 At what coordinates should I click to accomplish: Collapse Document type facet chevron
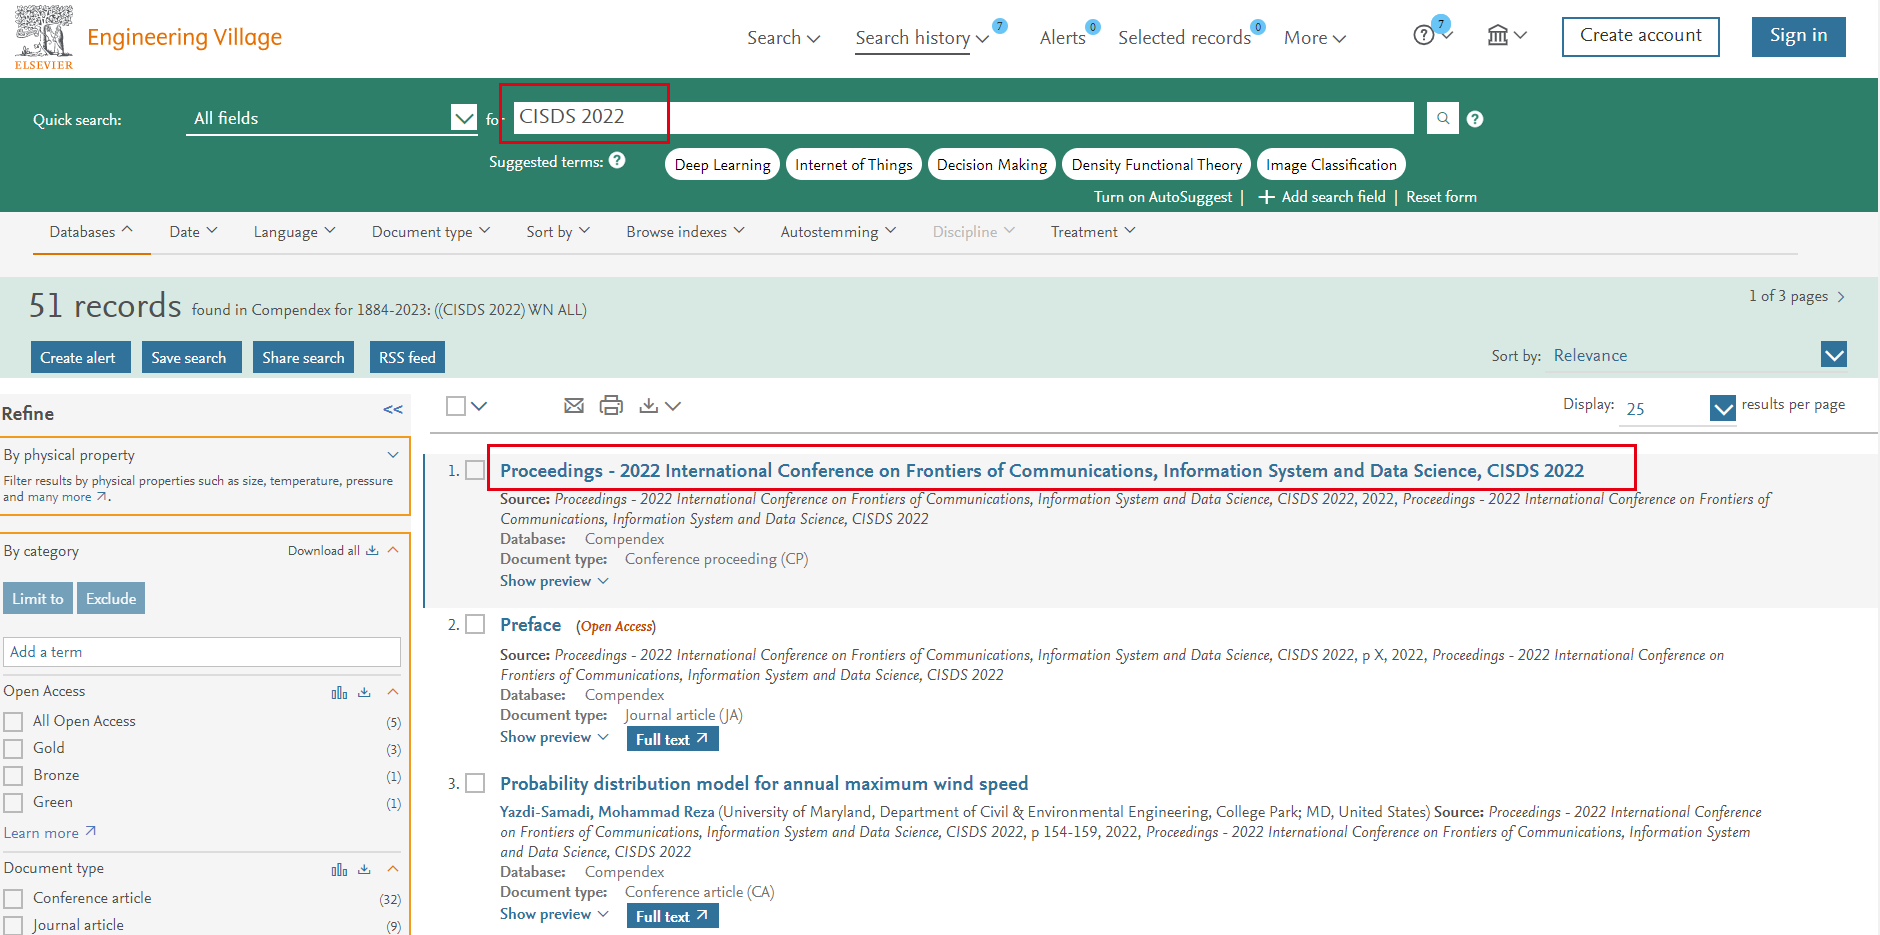393,869
